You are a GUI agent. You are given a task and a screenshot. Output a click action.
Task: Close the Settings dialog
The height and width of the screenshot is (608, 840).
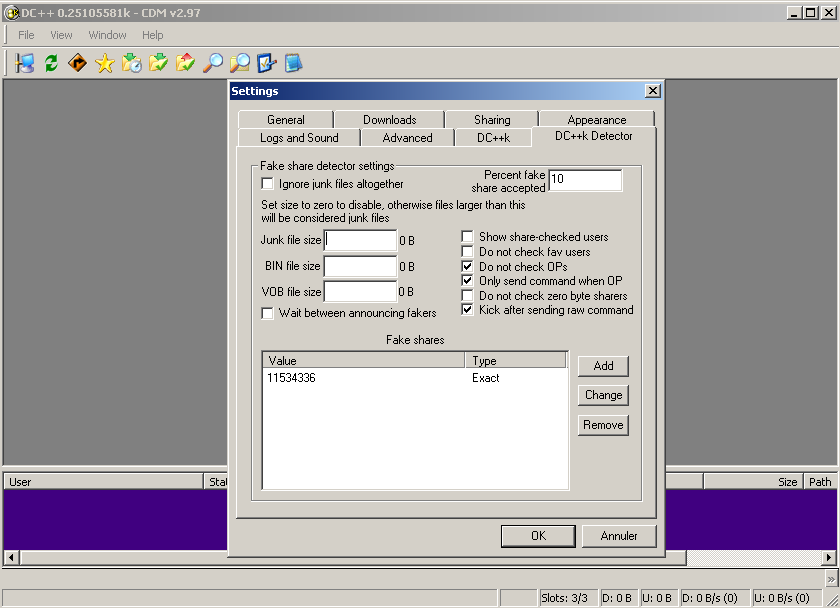pos(652,91)
